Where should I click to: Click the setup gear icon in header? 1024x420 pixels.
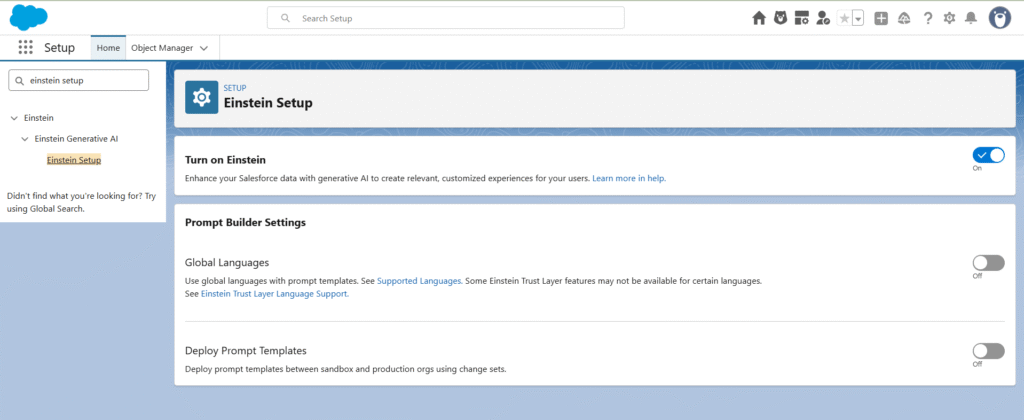(949, 18)
